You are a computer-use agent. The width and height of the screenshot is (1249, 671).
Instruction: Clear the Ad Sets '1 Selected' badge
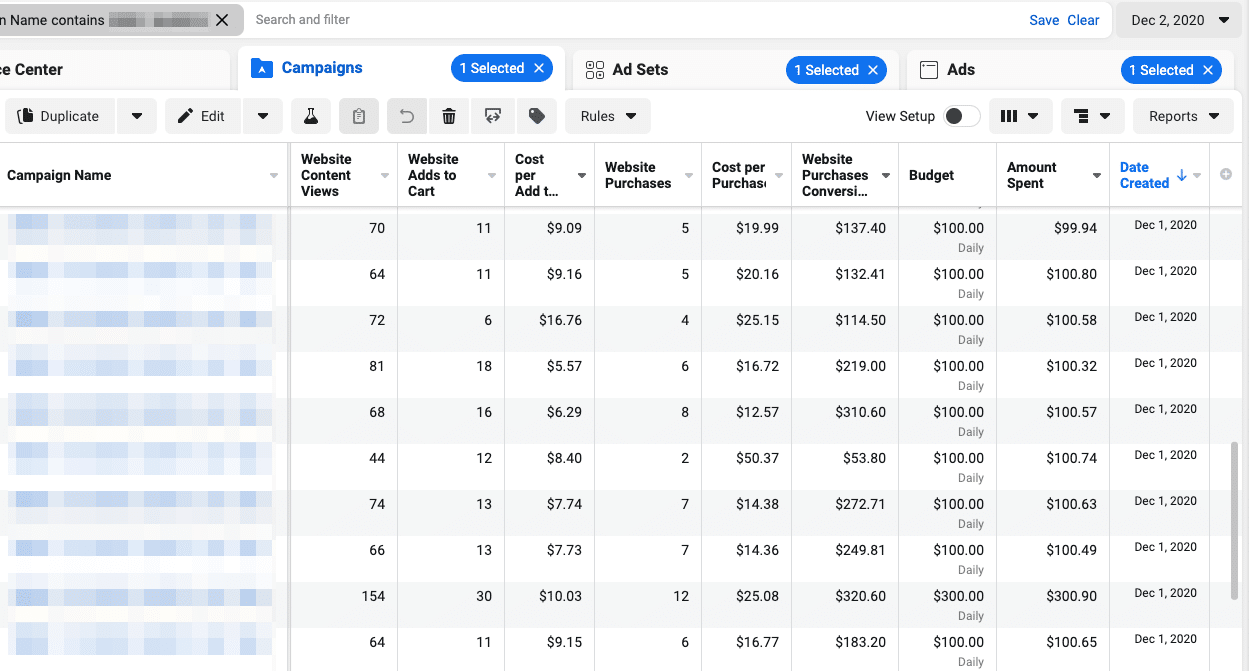tap(873, 70)
